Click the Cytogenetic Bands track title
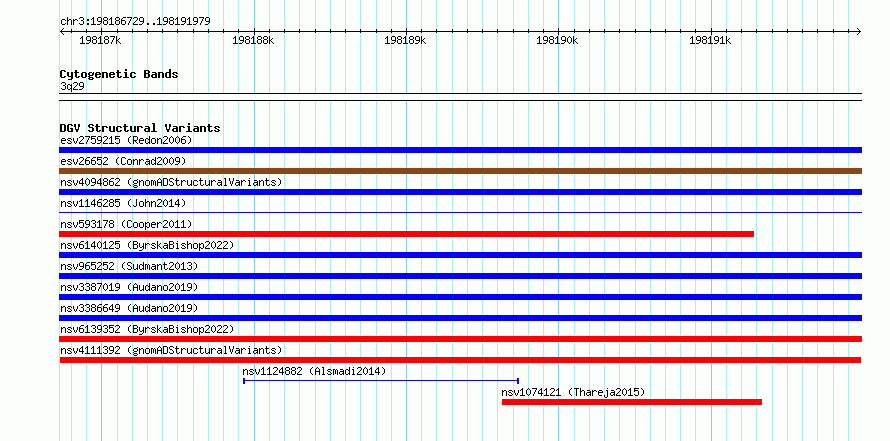The height and width of the screenshot is (441, 890). point(119,74)
